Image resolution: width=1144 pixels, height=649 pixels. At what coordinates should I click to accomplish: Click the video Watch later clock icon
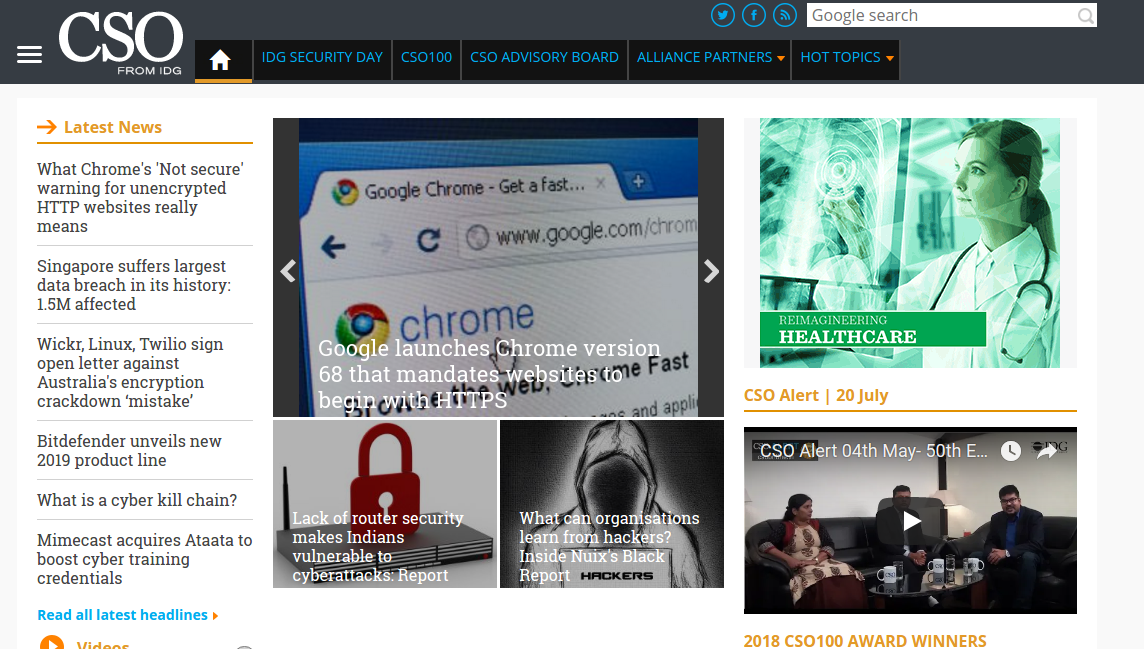point(1010,451)
